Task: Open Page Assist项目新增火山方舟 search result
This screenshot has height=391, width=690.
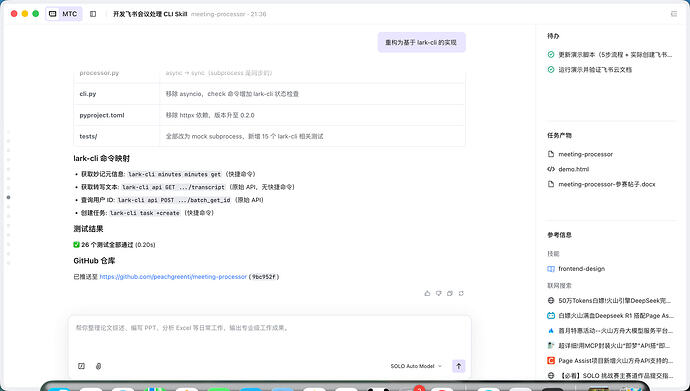Action: (616, 361)
